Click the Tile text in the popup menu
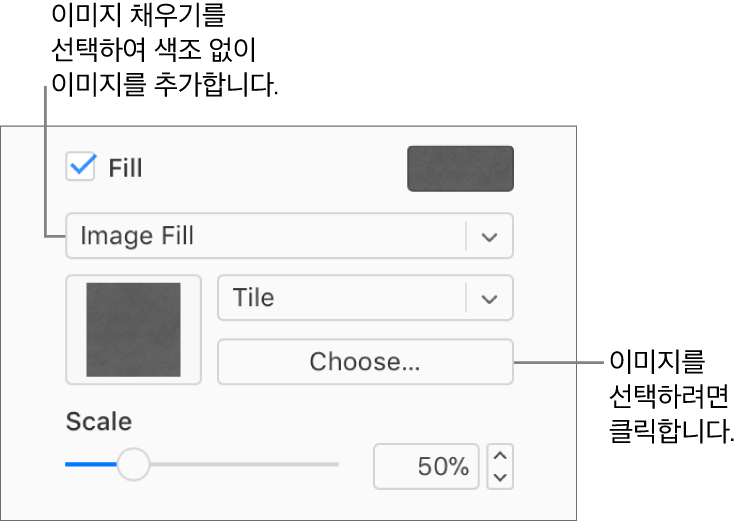The width and height of the screenshot is (742, 521). click(x=254, y=298)
